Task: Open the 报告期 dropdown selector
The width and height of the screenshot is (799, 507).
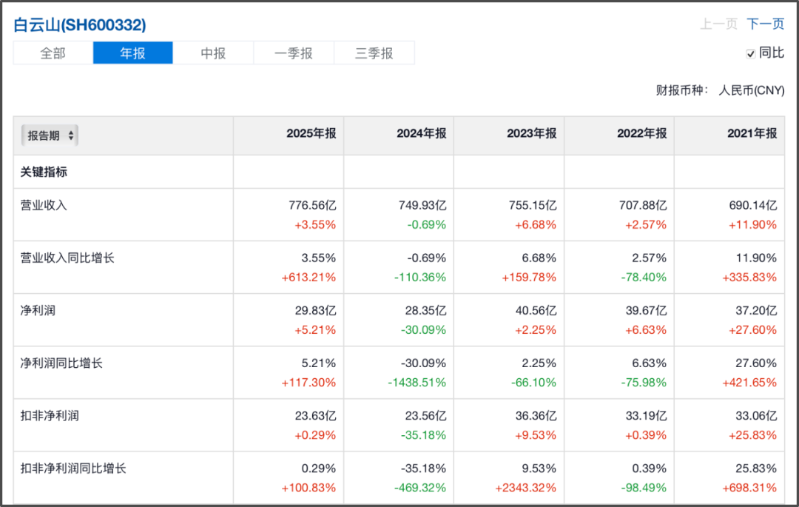Action: (x=49, y=136)
